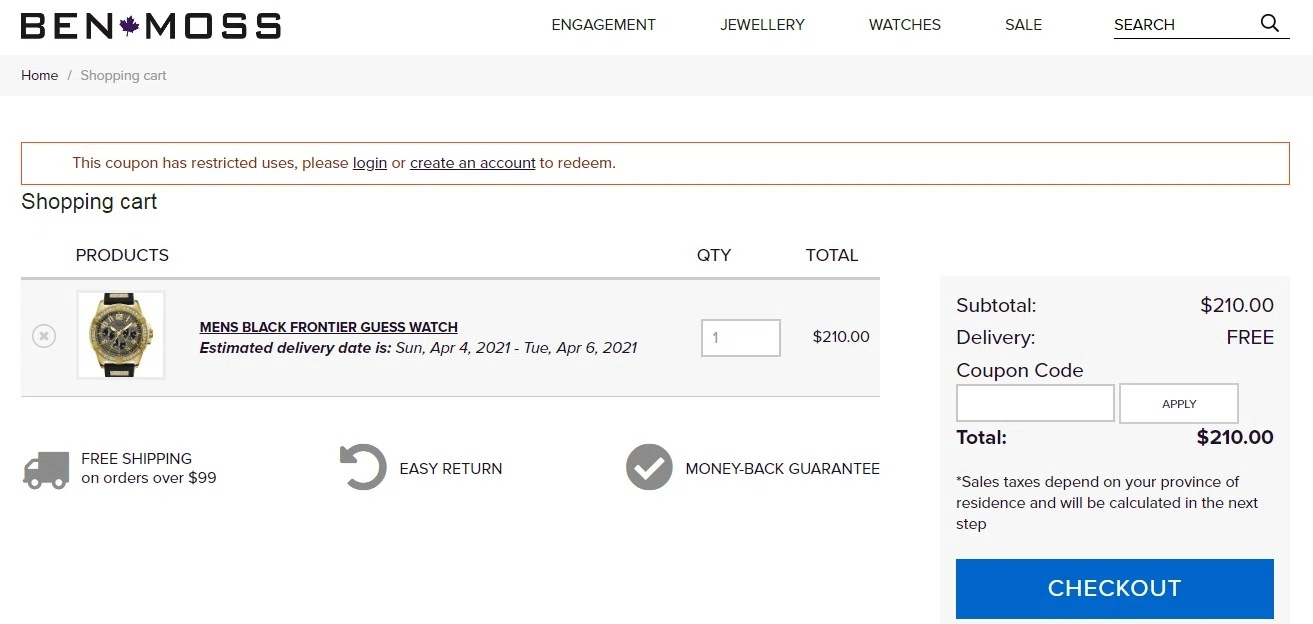Viewport: 1313px width, 624px height.
Task: Open the Engagement menu
Action: [604, 25]
